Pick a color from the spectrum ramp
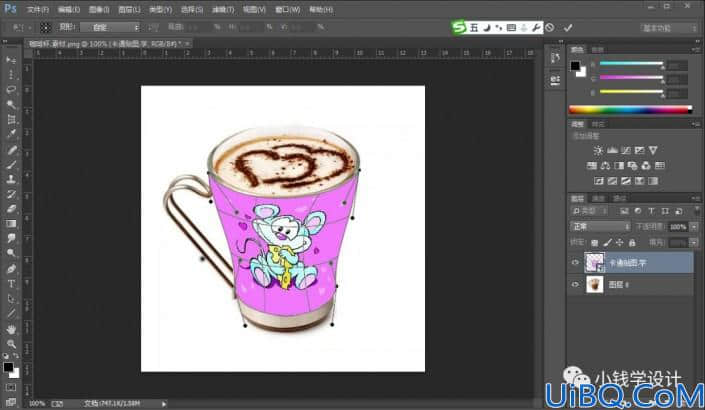Image resolution: width=705 pixels, height=410 pixels. 630,109
